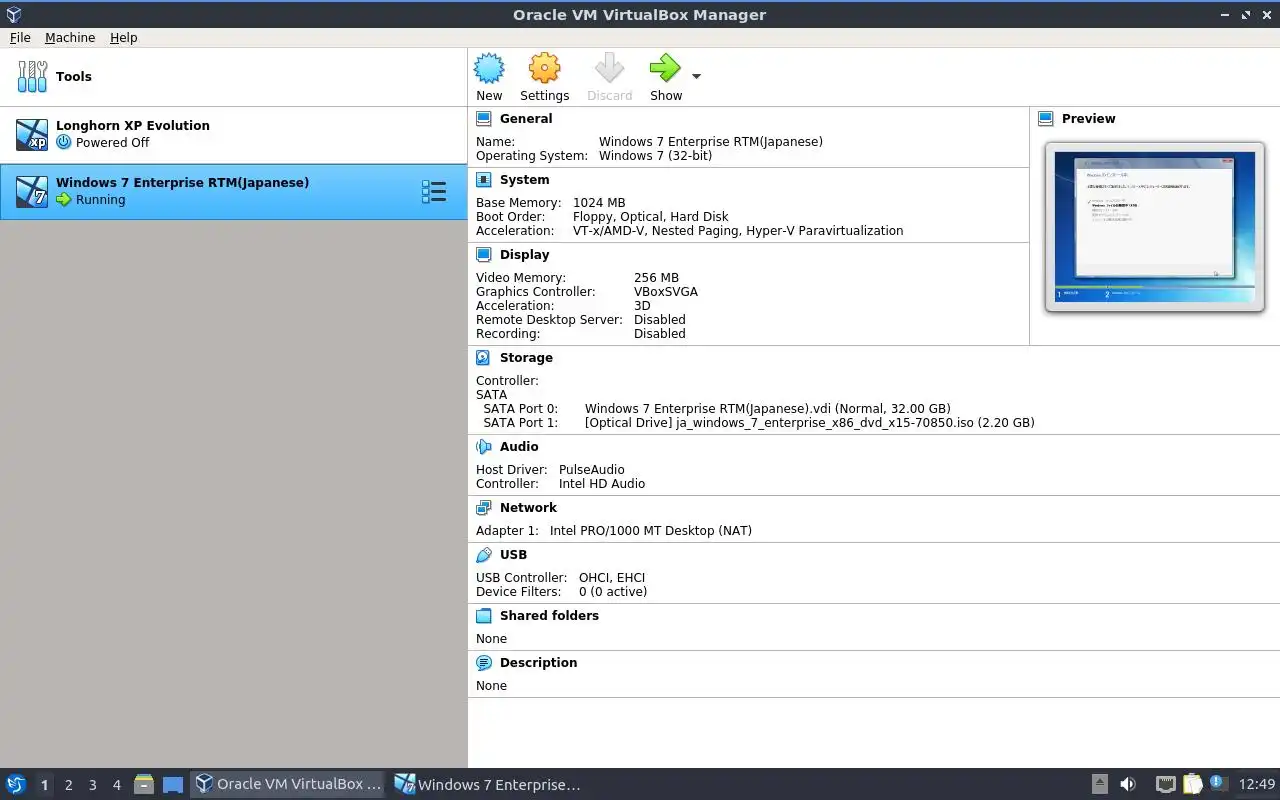Open the Windows 7 VM hamburger menu
Image resolution: width=1280 pixels, height=800 pixels.
[434, 191]
